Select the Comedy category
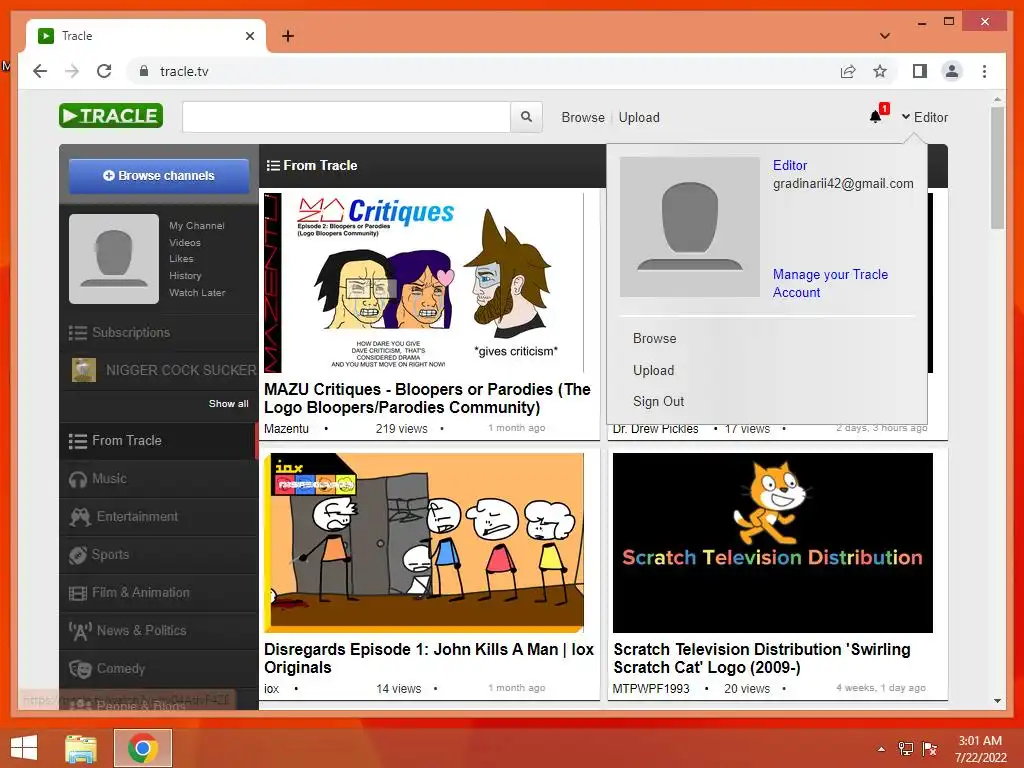Image resolution: width=1024 pixels, height=768 pixels. point(159,668)
